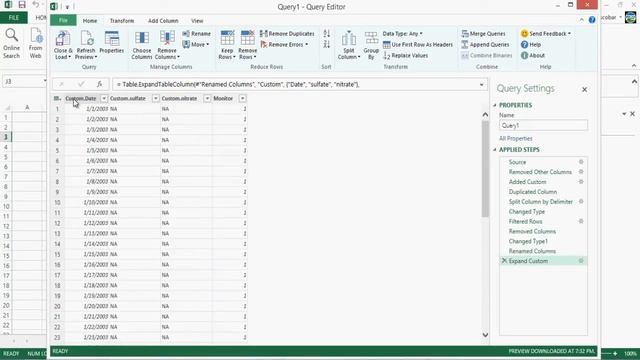The image size is (640, 360).
Task: Select the Duplicated Column applied step
Action: click(533, 192)
